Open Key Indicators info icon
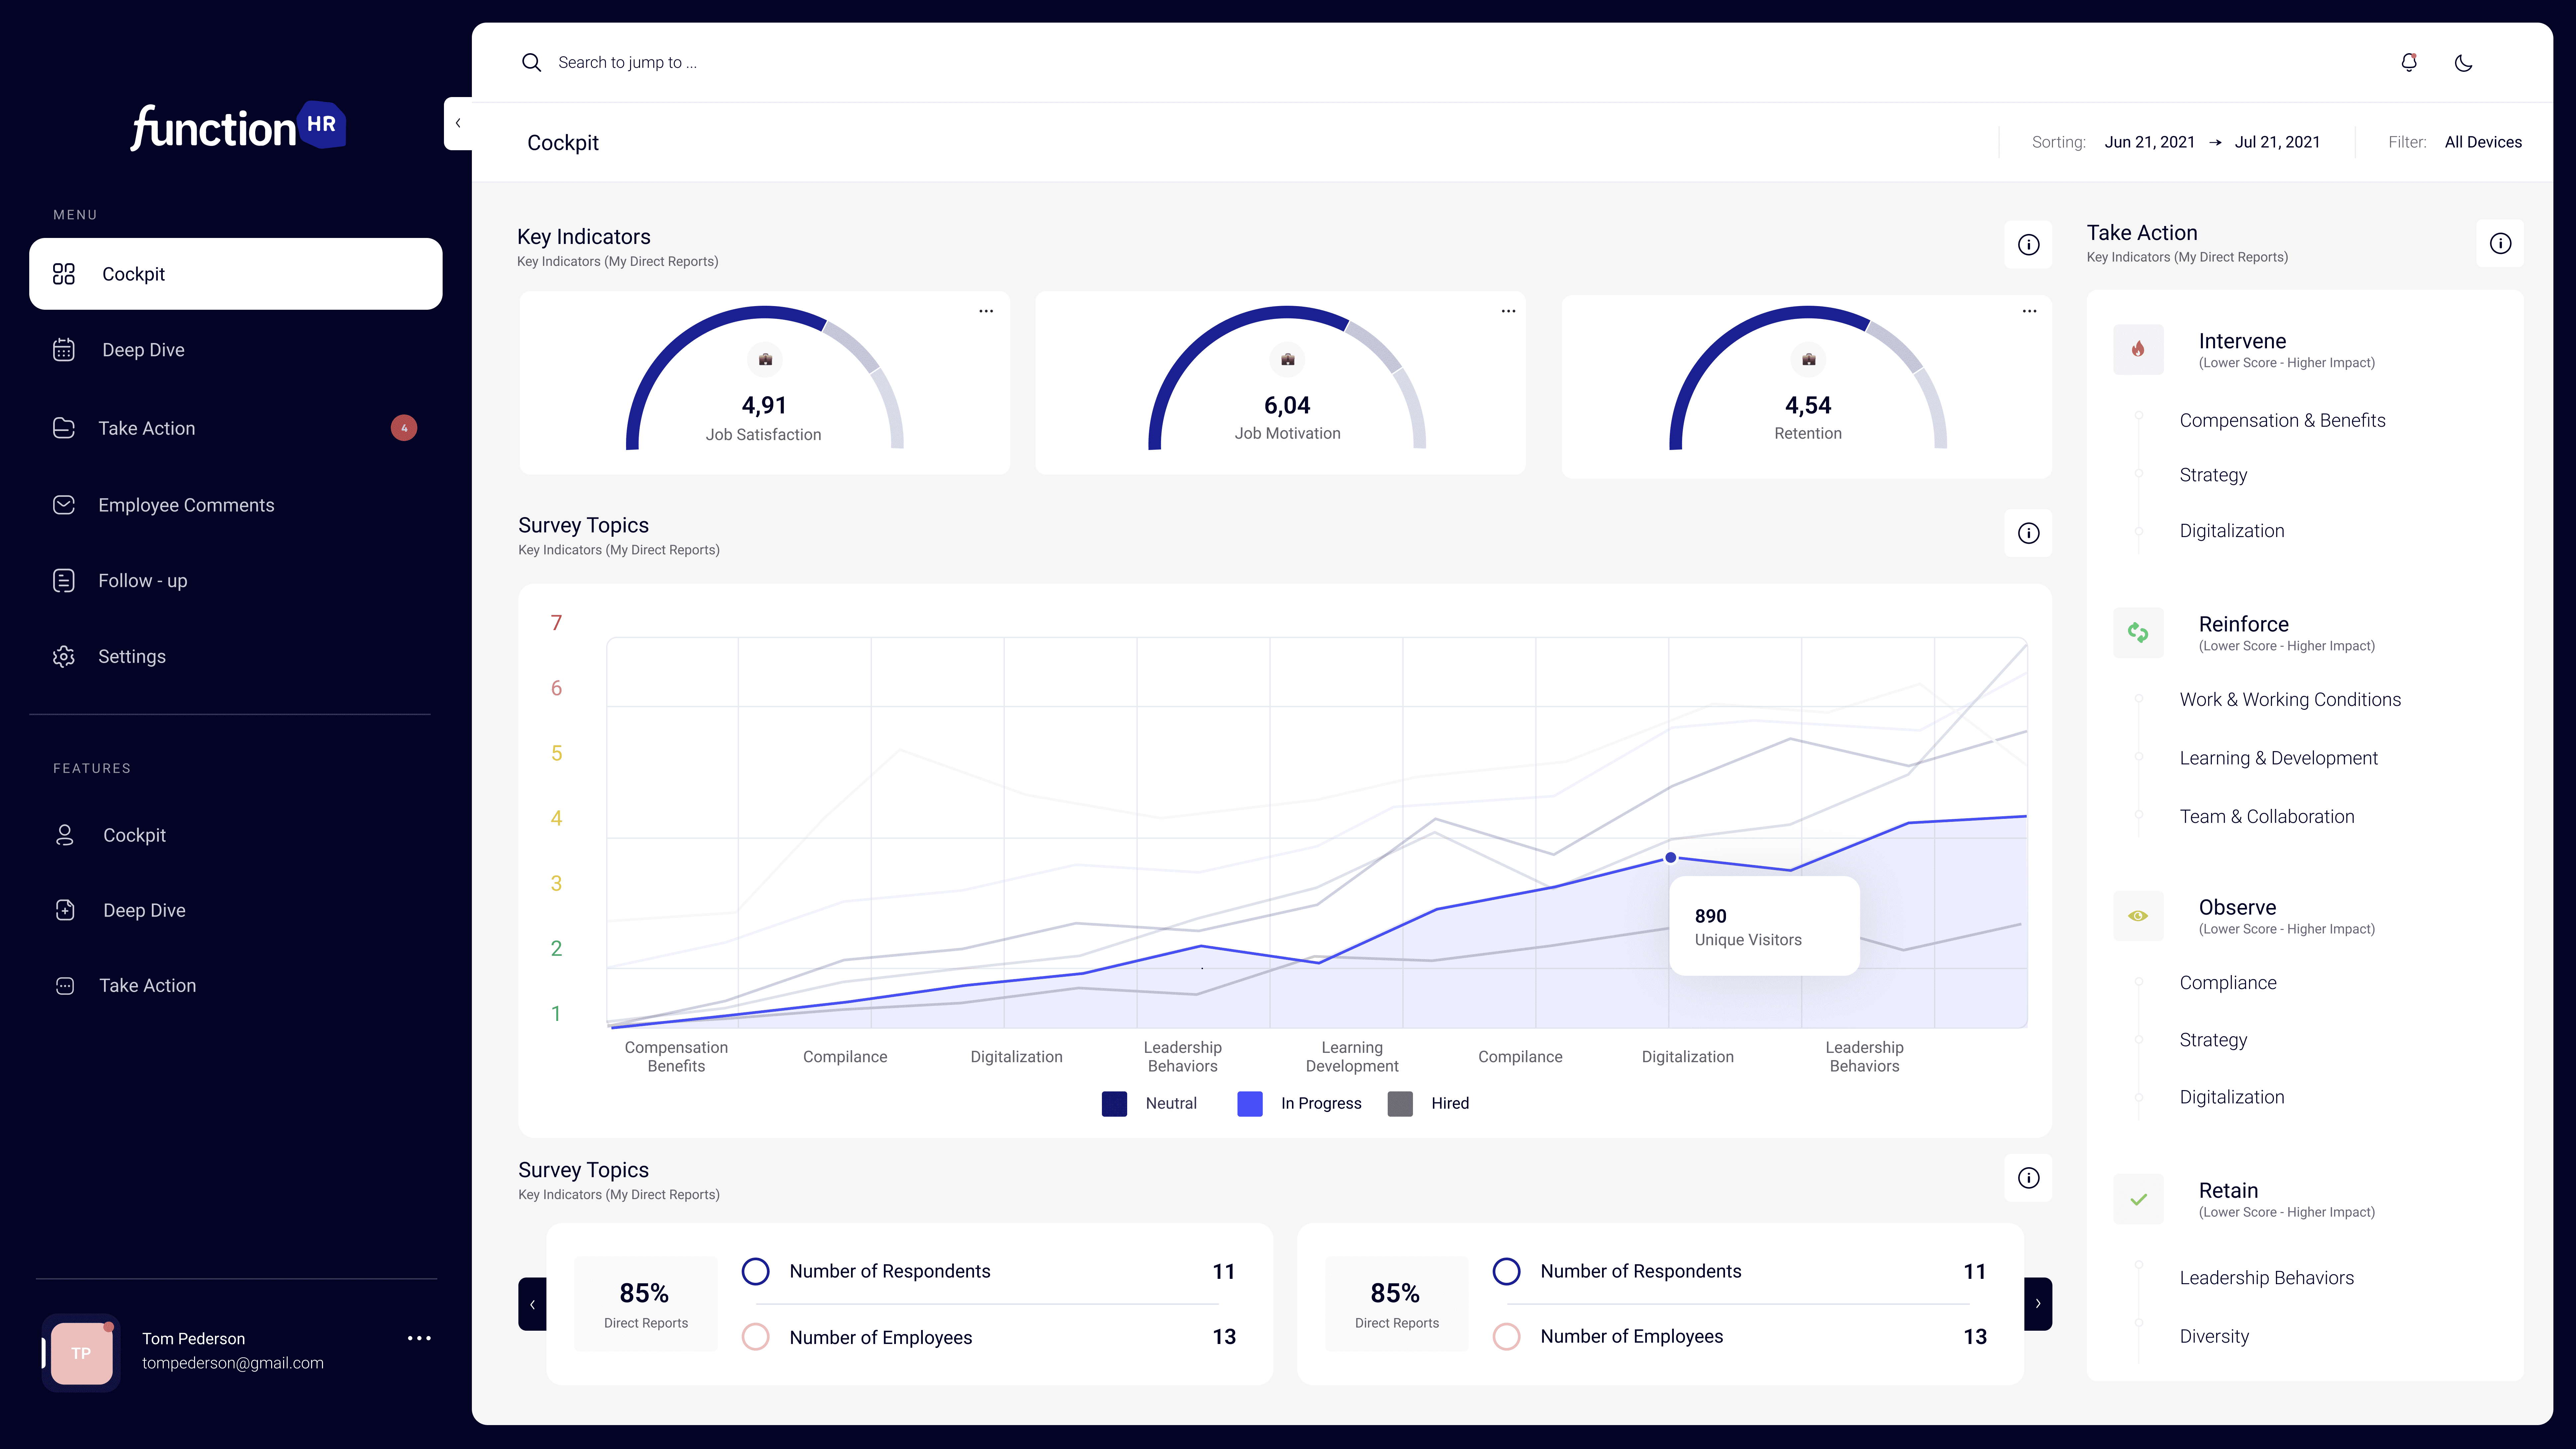This screenshot has width=2576, height=1449. (2028, 245)
